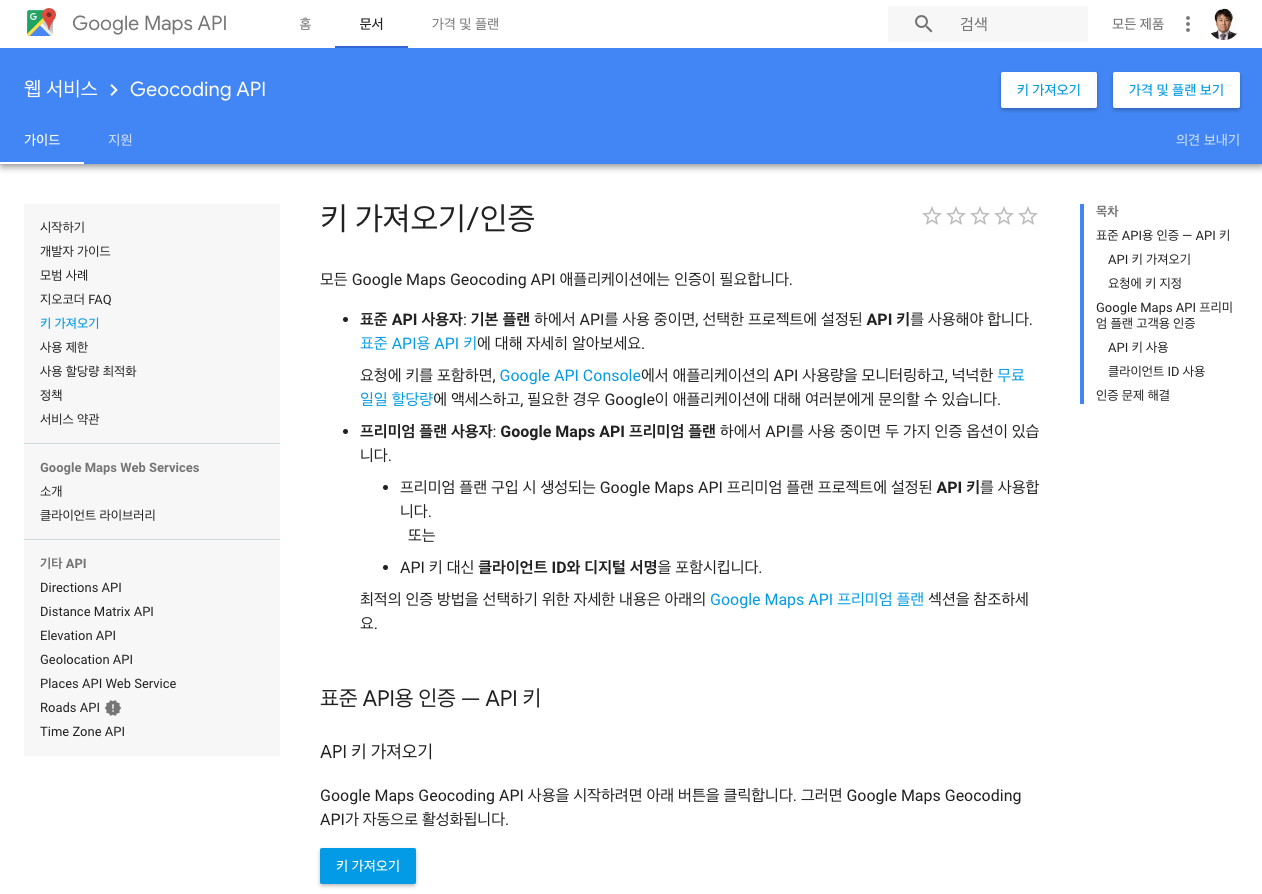Switch to the 지원 tab
The image size is (1262, 894).
point(120,140)
